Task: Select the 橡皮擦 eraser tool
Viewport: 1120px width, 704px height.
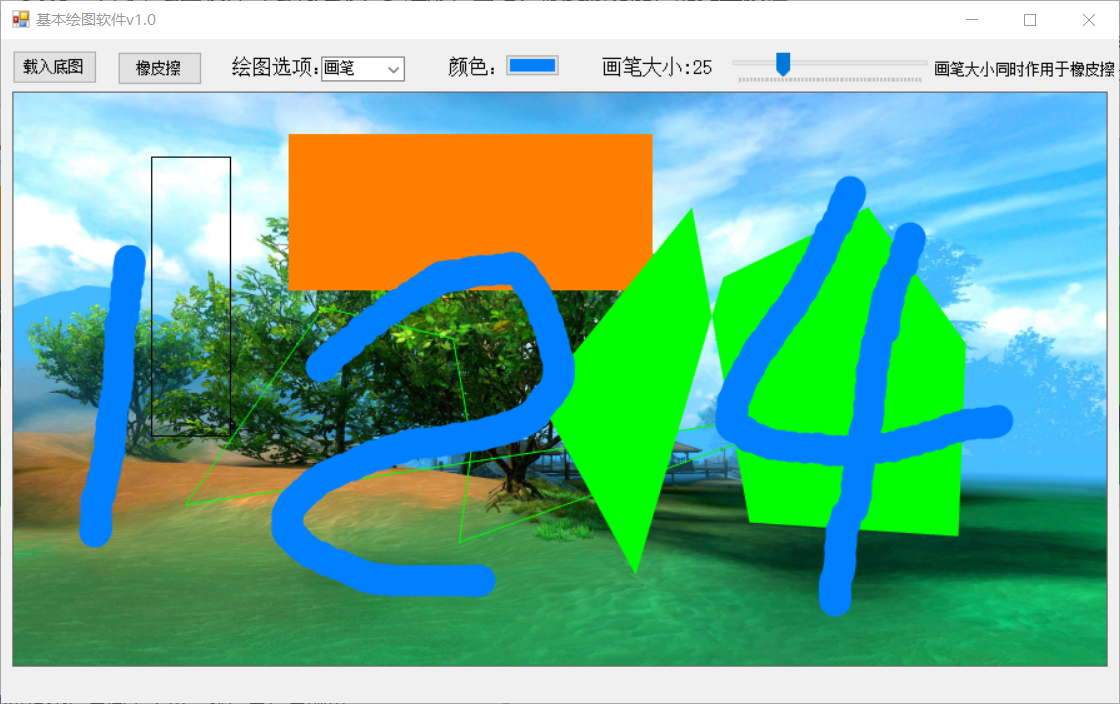Action: click(x=159, y=67)
